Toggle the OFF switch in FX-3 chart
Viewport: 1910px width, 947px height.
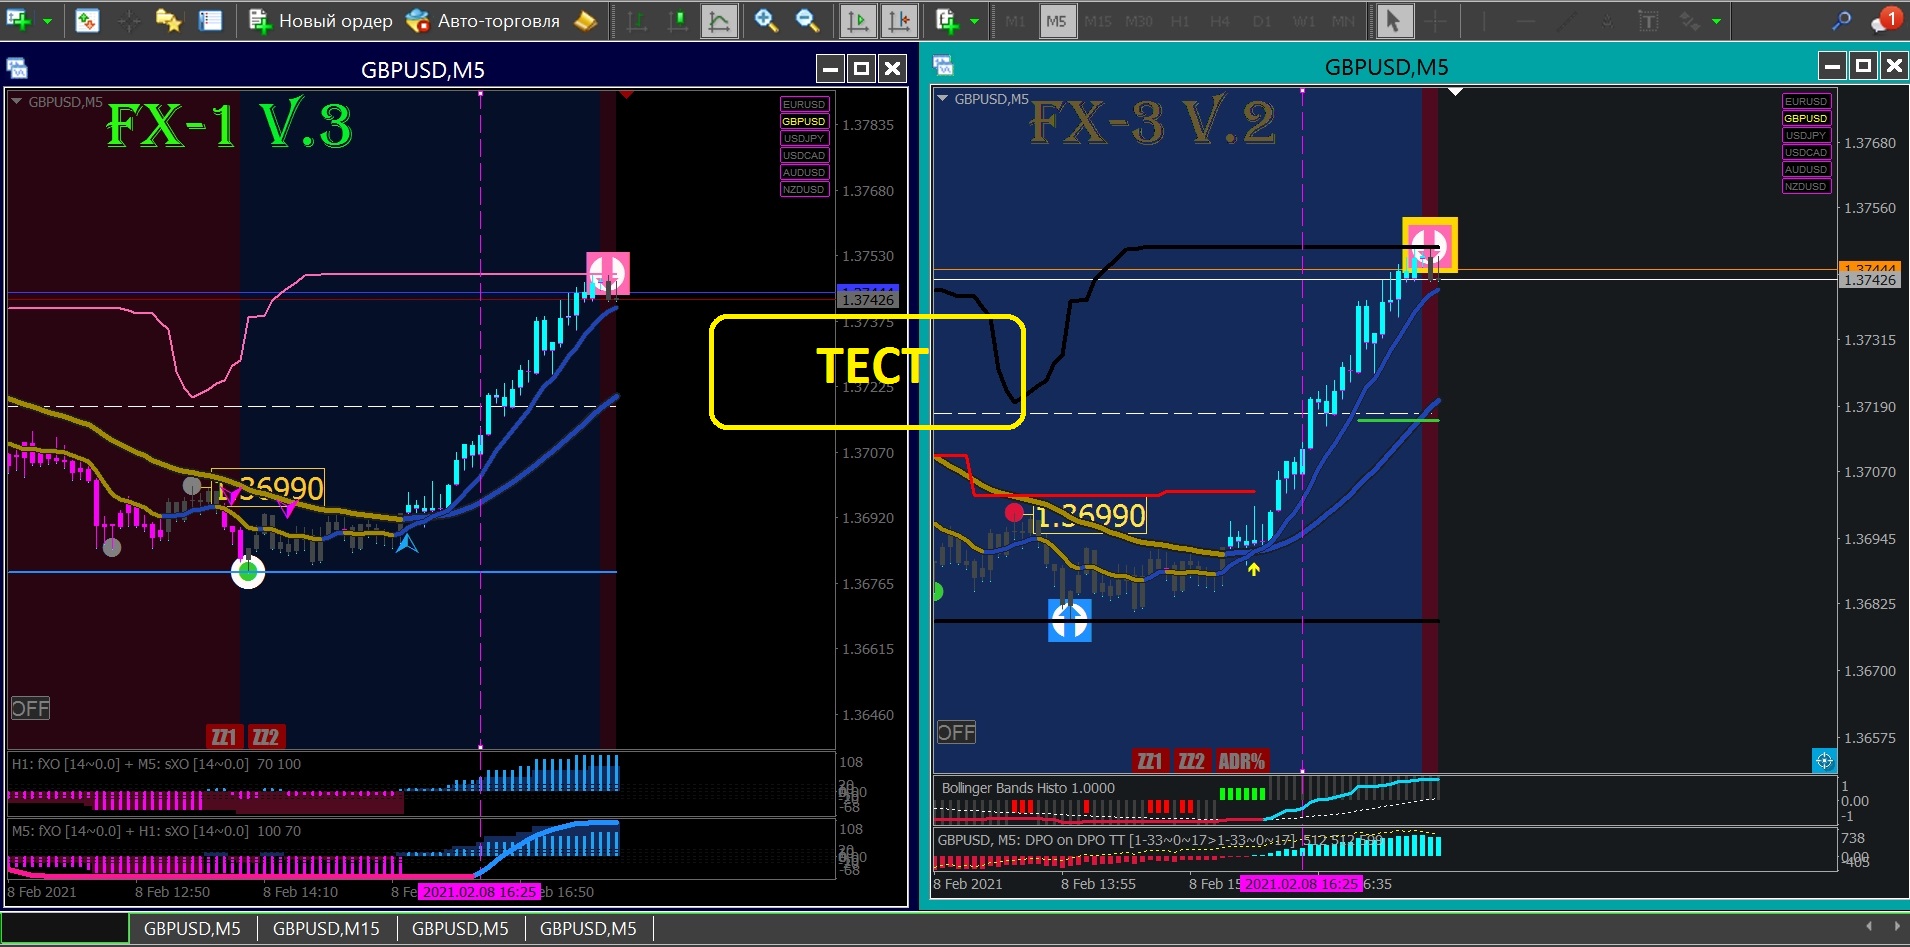pos(956,732)
